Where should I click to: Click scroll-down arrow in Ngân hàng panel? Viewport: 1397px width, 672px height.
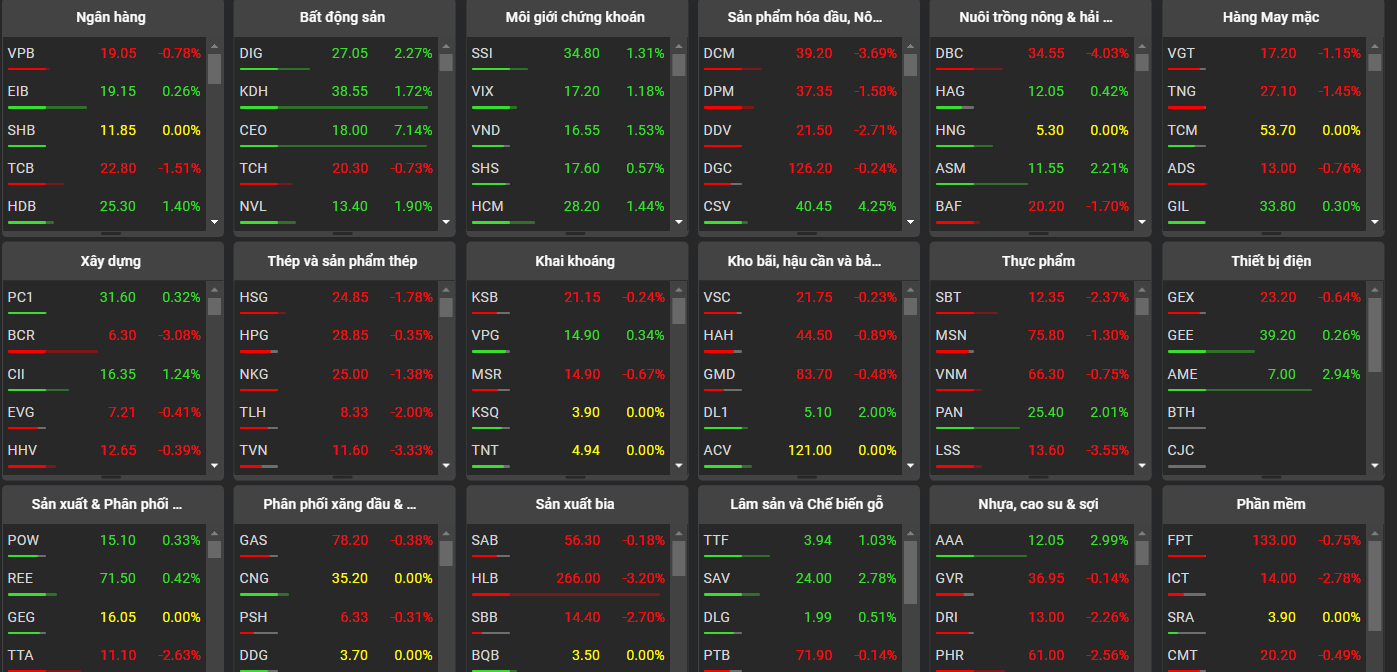click(214, 221)
